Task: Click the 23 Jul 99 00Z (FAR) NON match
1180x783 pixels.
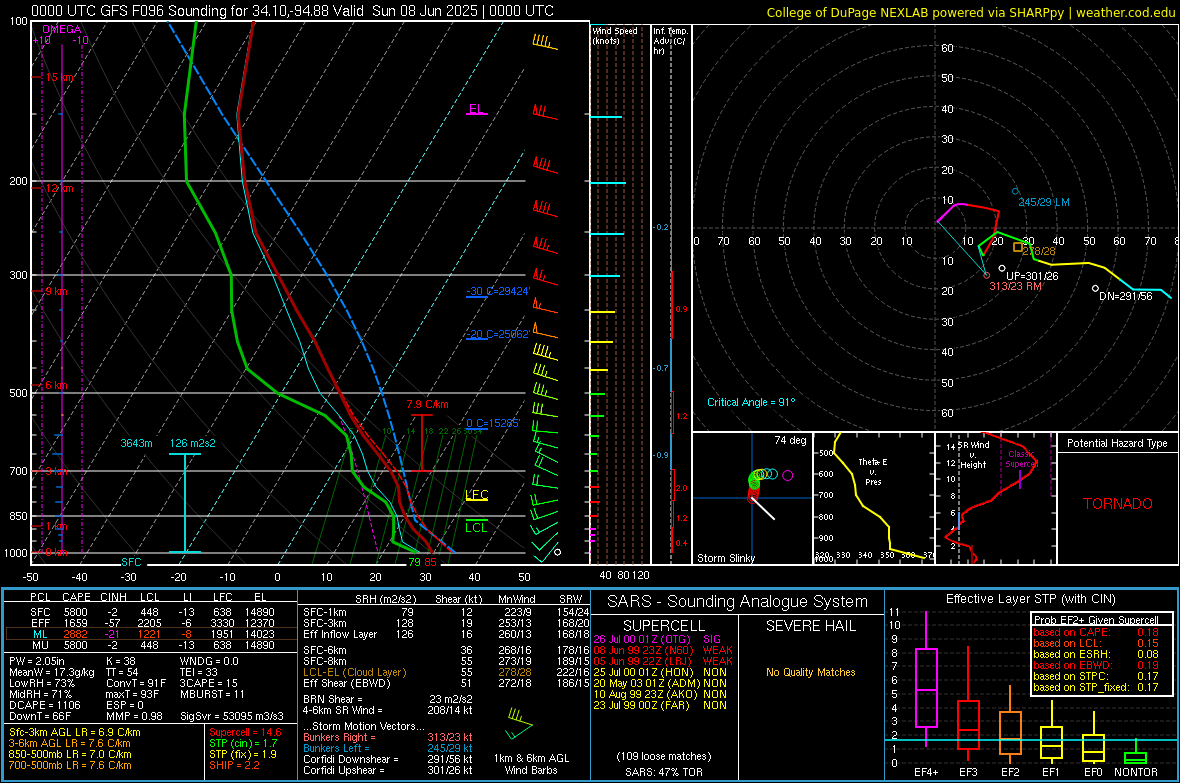Action: pos(660,705)
